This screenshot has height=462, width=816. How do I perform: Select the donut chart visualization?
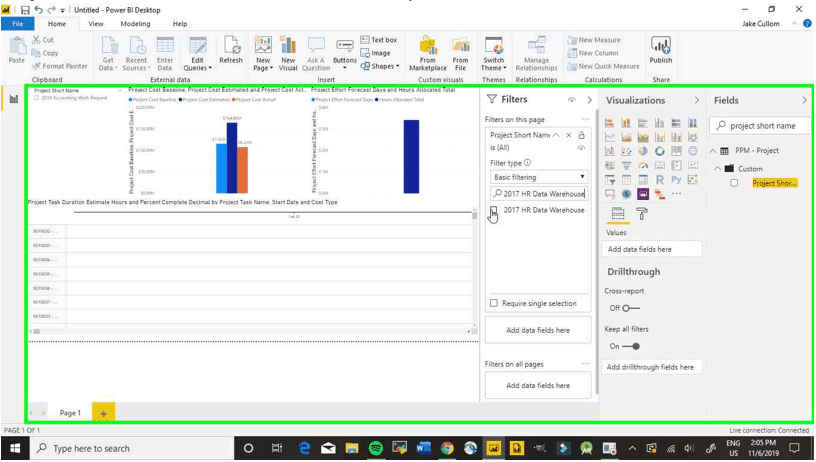(659, 151)
